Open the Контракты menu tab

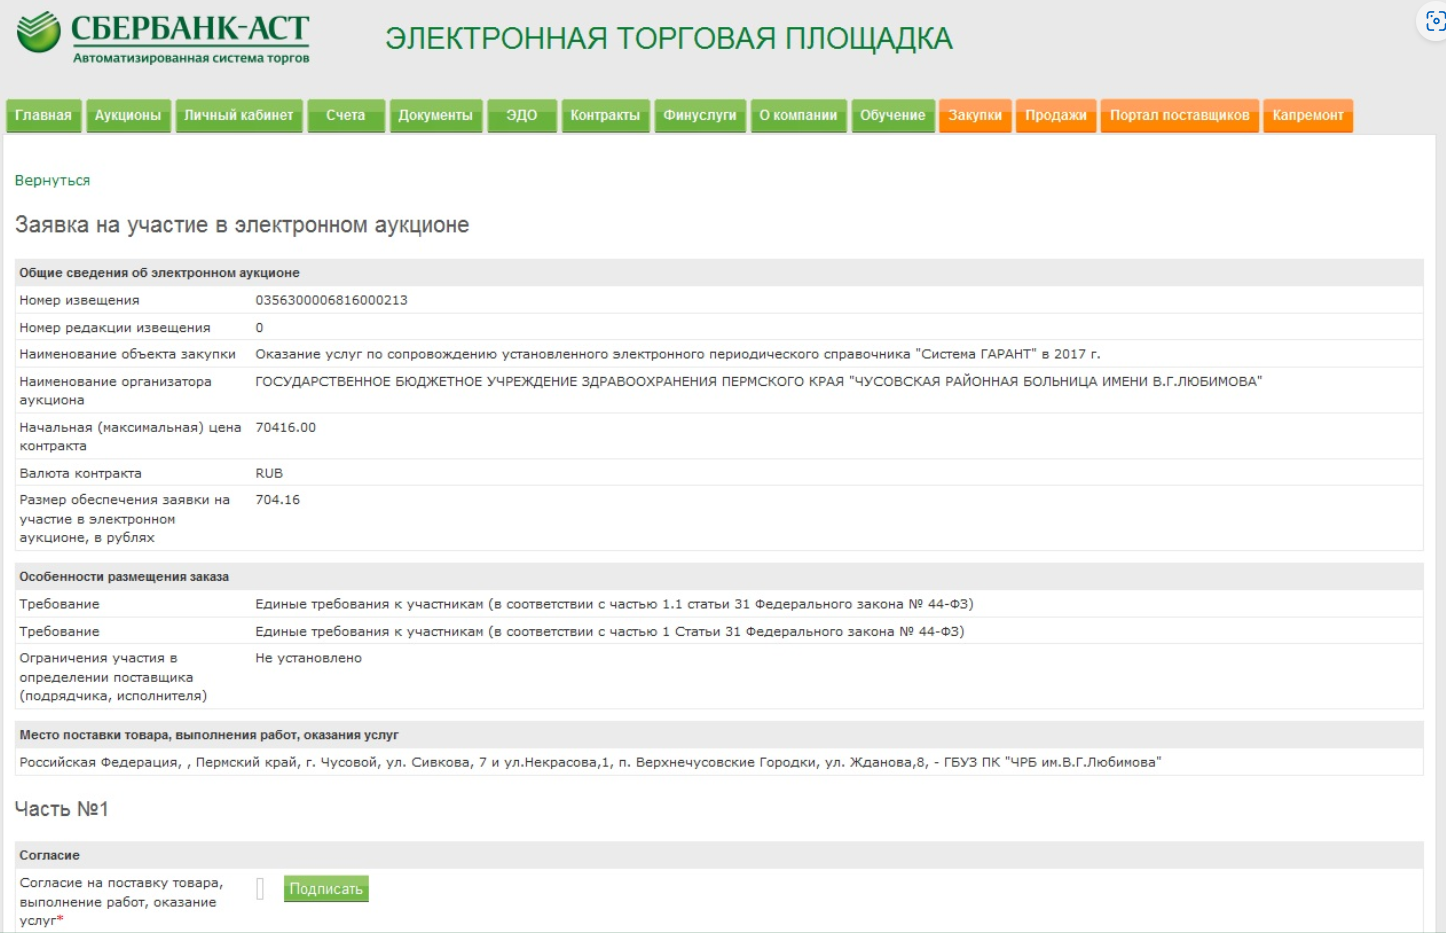coord(605,115)
